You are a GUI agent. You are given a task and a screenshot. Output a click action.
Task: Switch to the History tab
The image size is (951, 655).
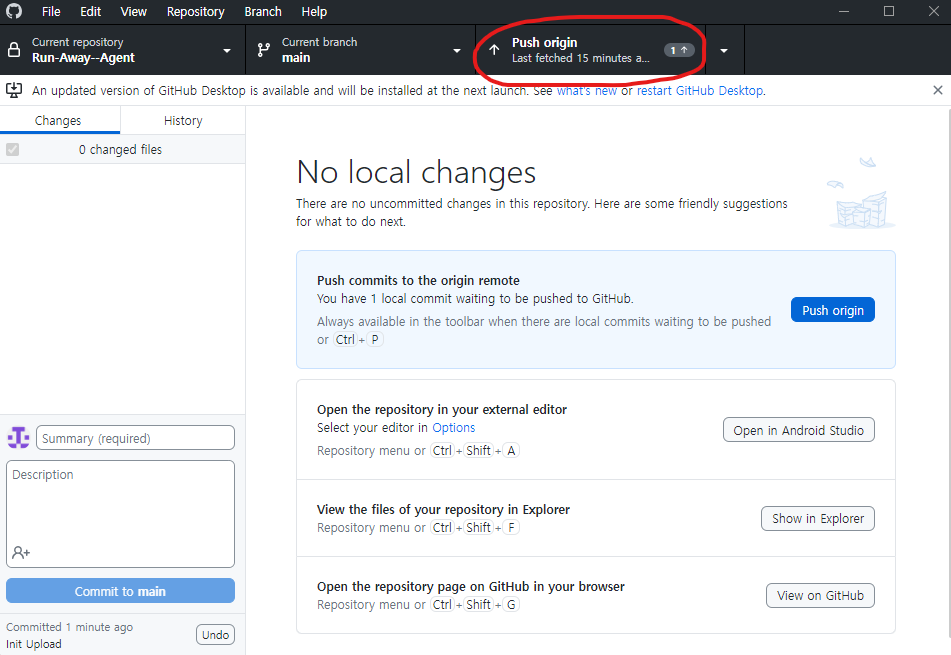point(183,120)
